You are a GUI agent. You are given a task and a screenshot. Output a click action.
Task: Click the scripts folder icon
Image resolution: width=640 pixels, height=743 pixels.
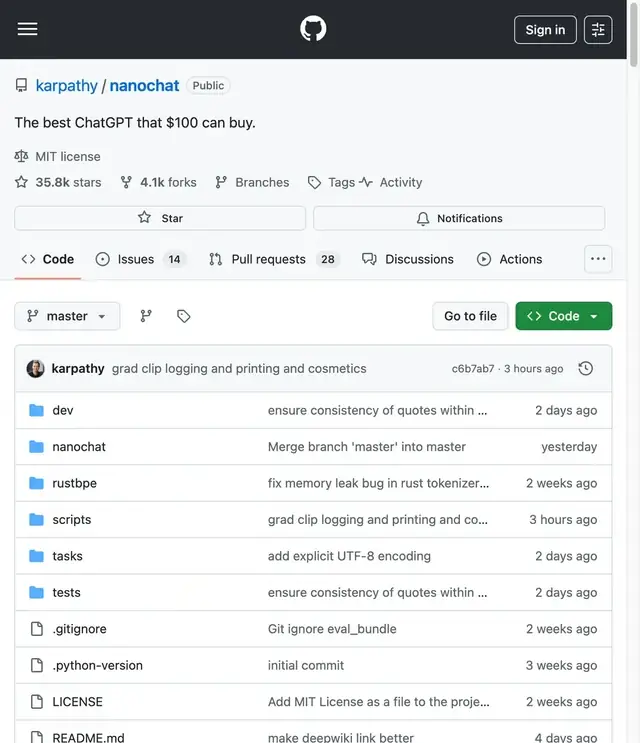tap(36, 519)
